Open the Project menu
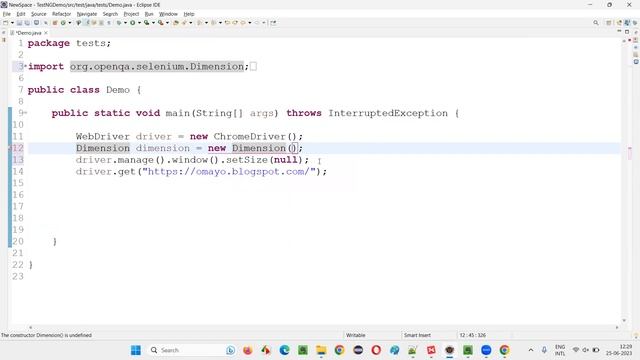This screenshot has height=360, width=640. point(131,14)
